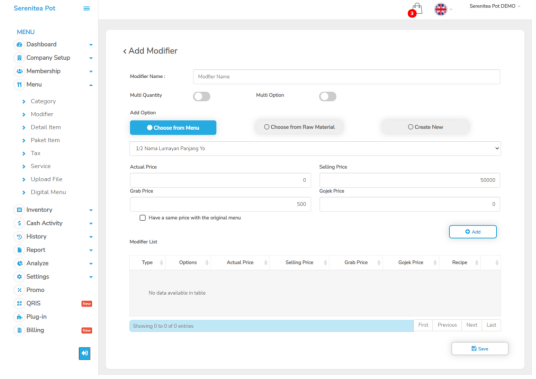536x379 pixels.
Task: Click the History clock icon
Action: click(x=19, y=236)
